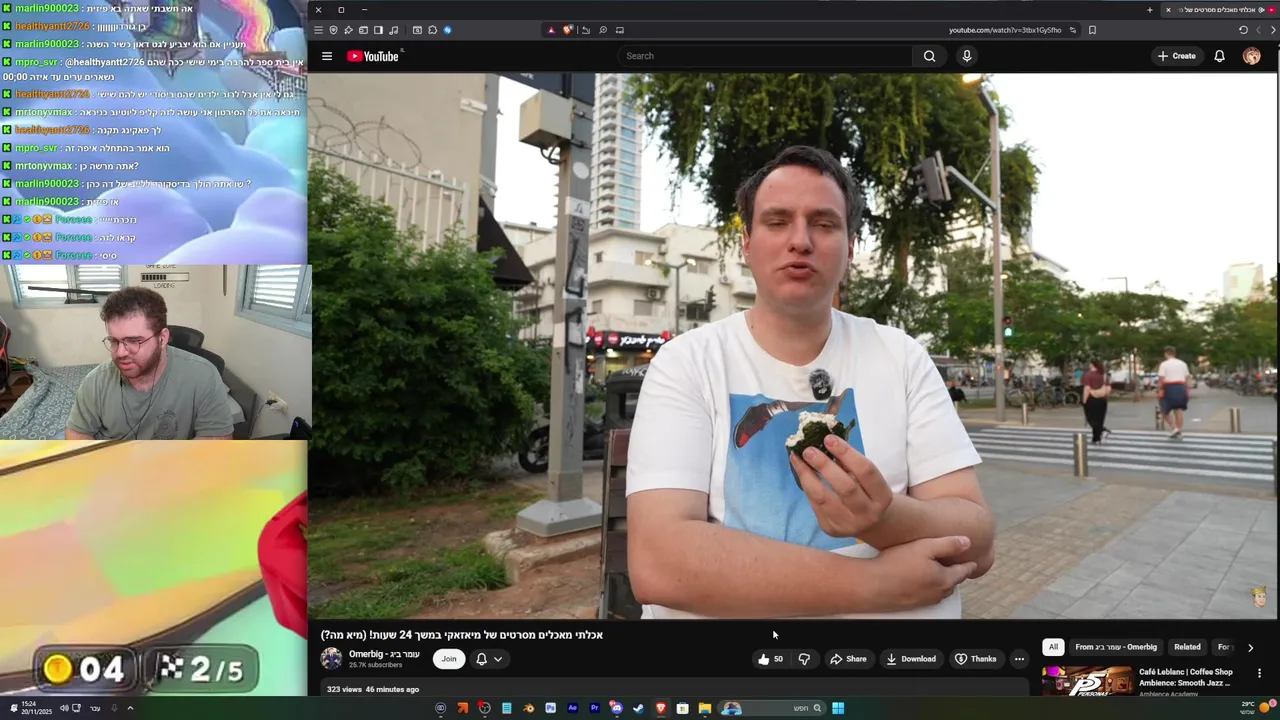Go to the YouTube home logo

point(373,56)
